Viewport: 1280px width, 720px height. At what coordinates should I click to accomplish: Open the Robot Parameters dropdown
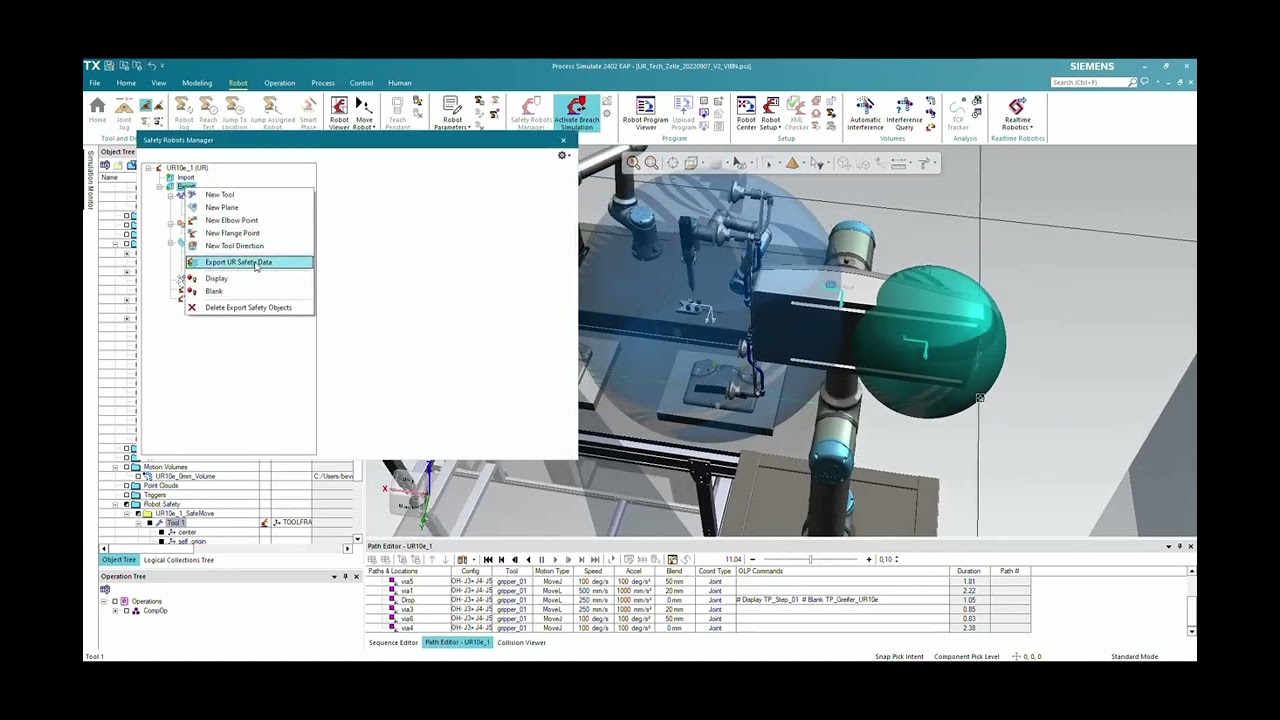tap(452, 113)
